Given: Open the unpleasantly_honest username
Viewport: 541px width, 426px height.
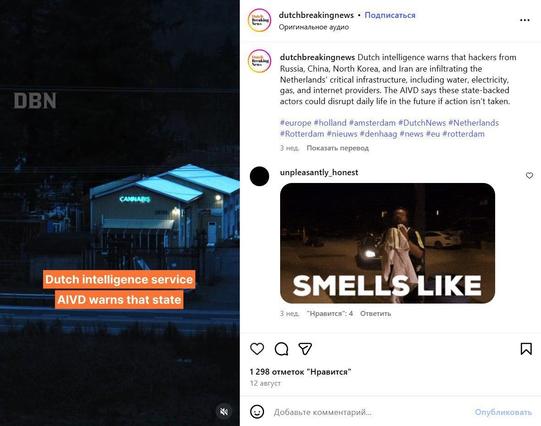Looking at the screenshot, I should 319,172.
